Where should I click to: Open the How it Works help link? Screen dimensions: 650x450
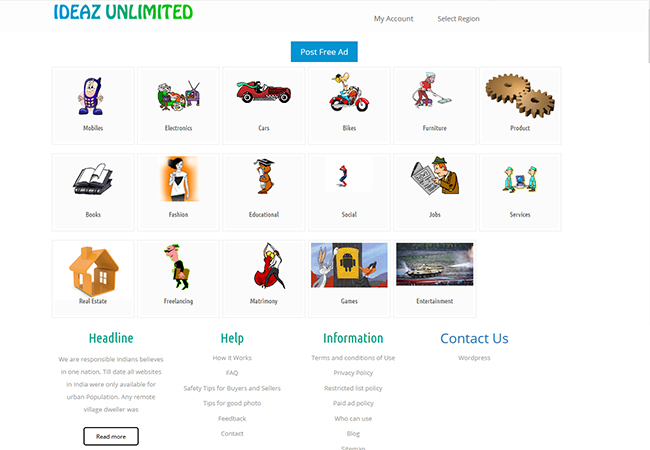[x=232, y=358]
